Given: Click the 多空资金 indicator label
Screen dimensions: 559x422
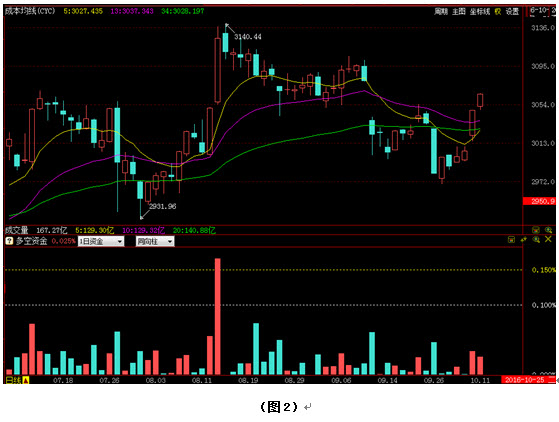Looking at the screenshot, I should pos(31,241).
